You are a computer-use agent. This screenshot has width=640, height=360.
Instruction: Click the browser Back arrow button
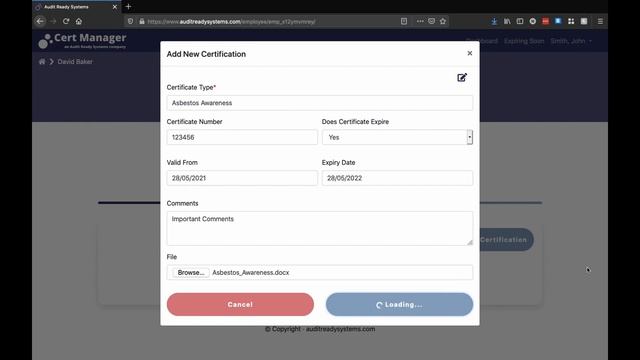(40, 21)
